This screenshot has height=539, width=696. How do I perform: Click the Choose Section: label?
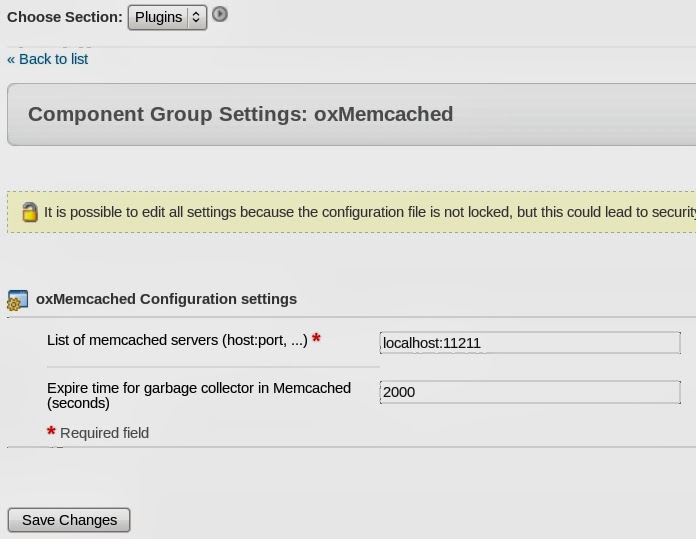click(65, 17)
